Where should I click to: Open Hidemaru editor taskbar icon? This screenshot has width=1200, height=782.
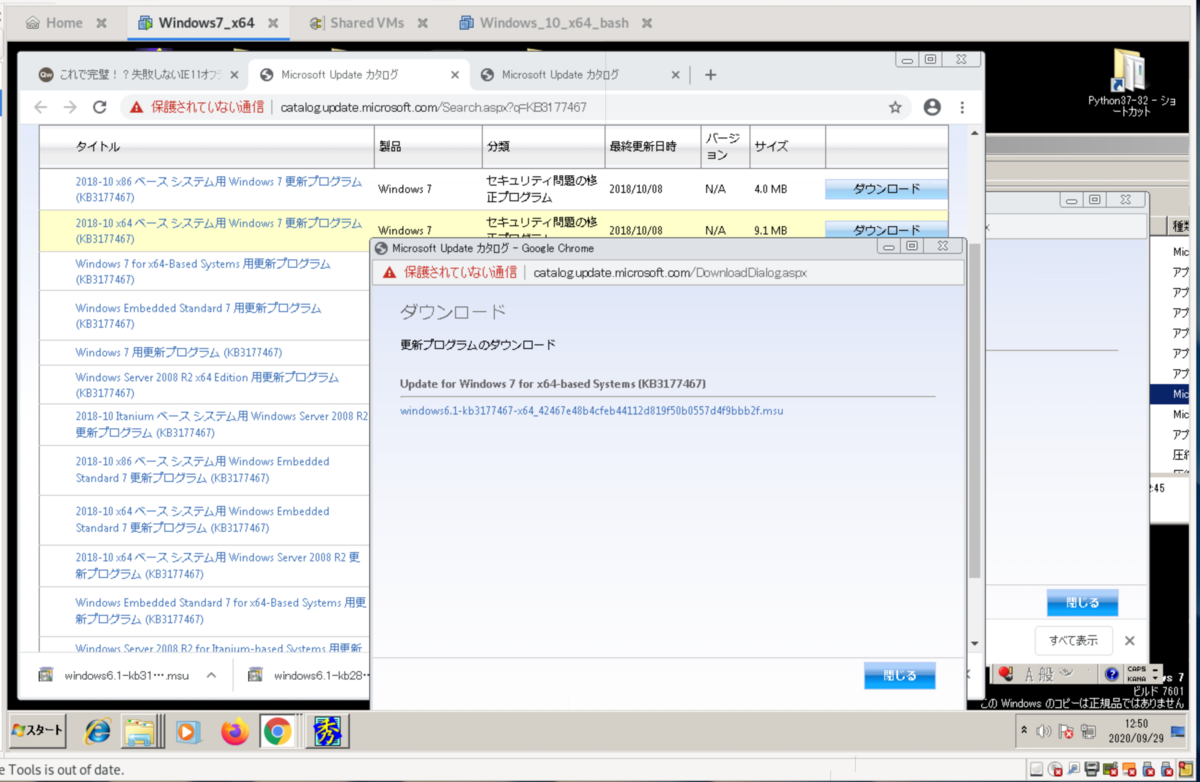[327, 732]
